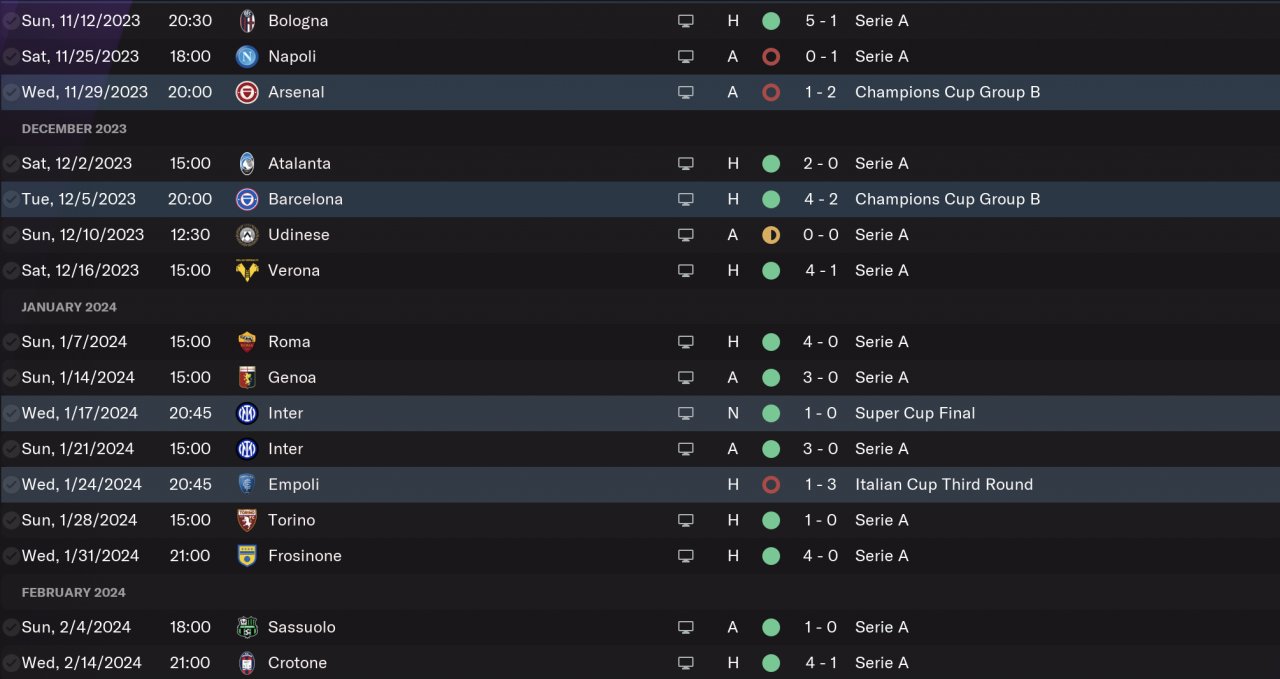Click the Roma club crest

pyautogui.click(x=247, y=342)
